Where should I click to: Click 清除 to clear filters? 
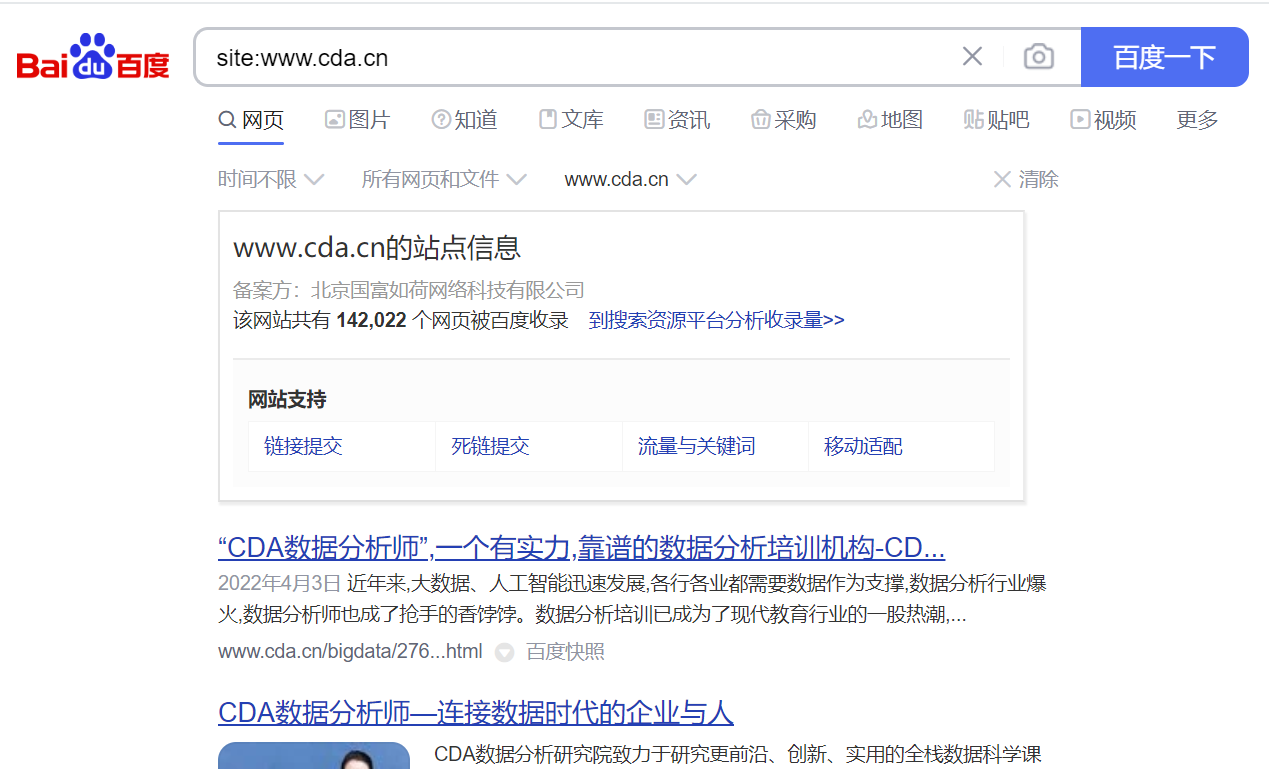click(1025, 179)
